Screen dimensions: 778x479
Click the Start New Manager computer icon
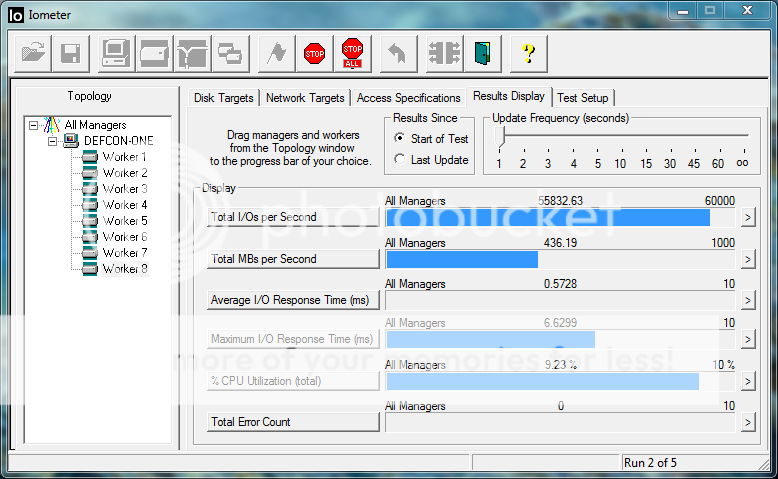coord(116,53)
